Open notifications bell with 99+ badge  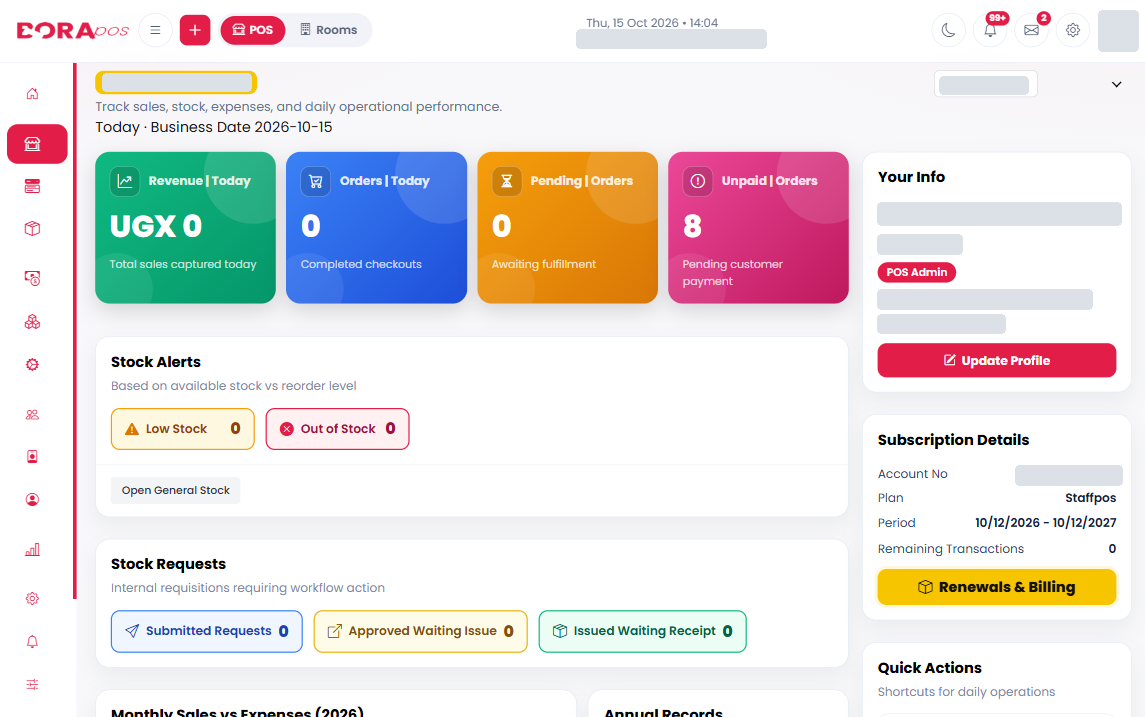990,30
